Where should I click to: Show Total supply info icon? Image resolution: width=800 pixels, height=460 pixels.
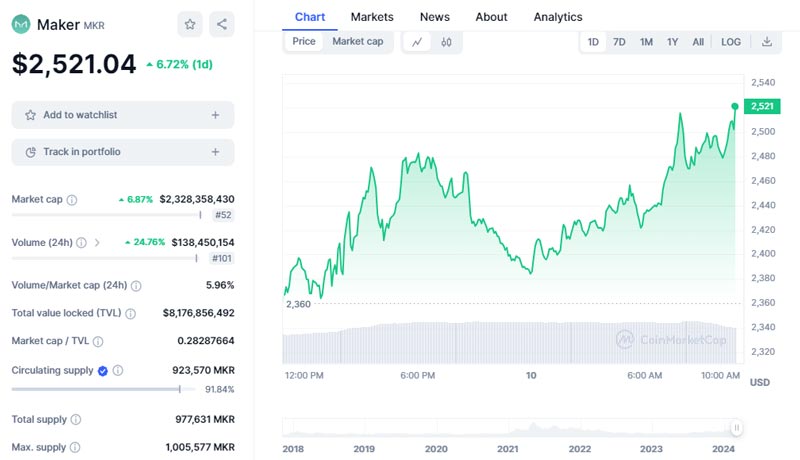click(76, 420)
